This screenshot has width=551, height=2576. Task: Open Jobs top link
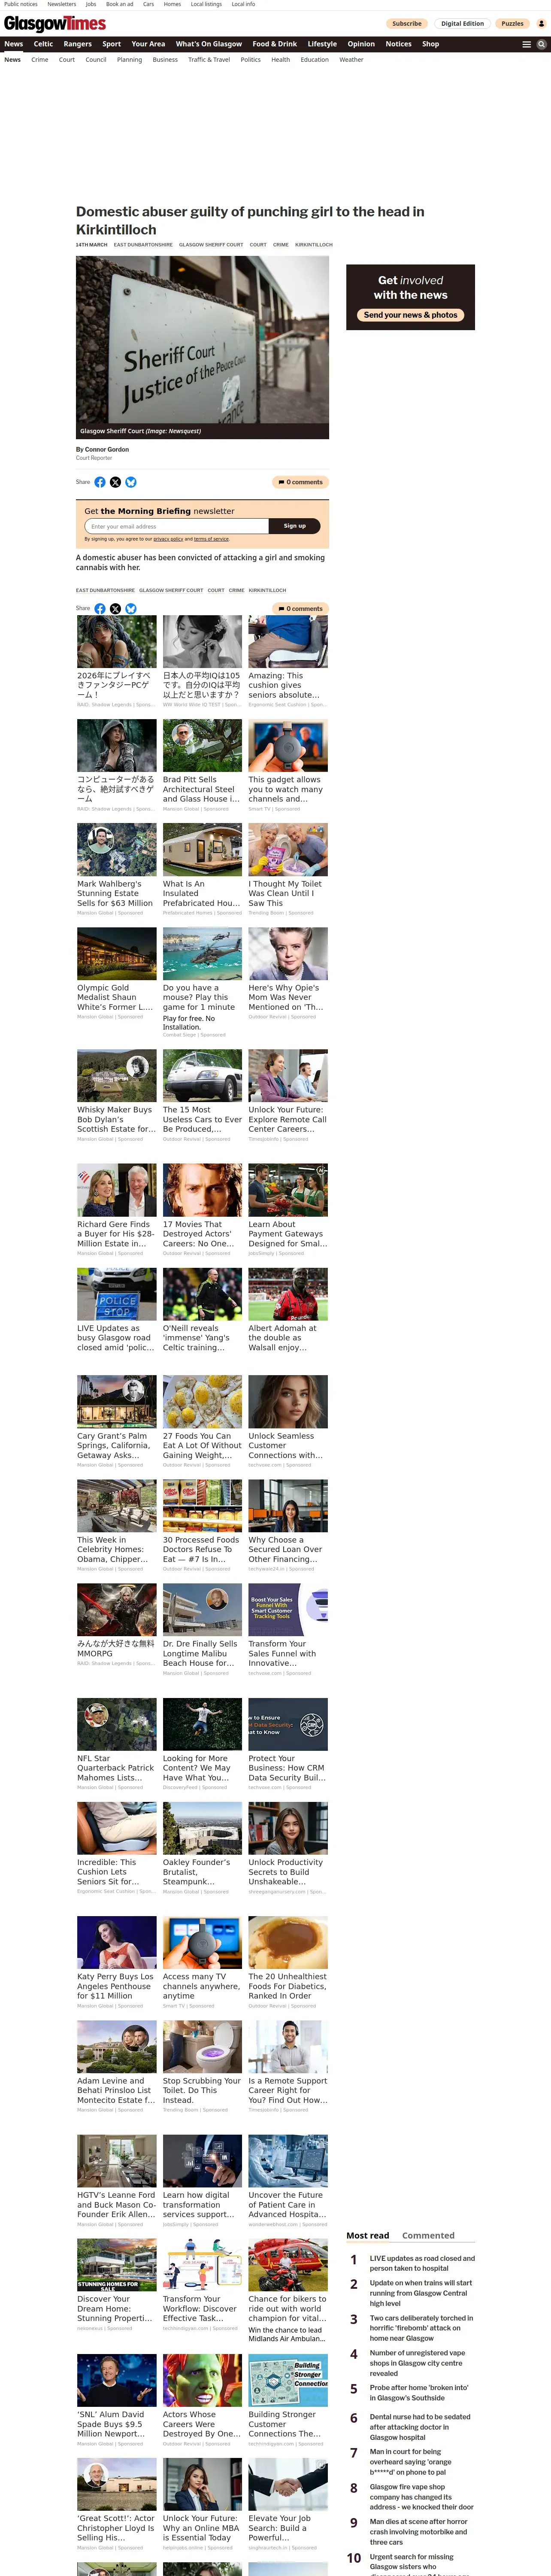[91, 4]
